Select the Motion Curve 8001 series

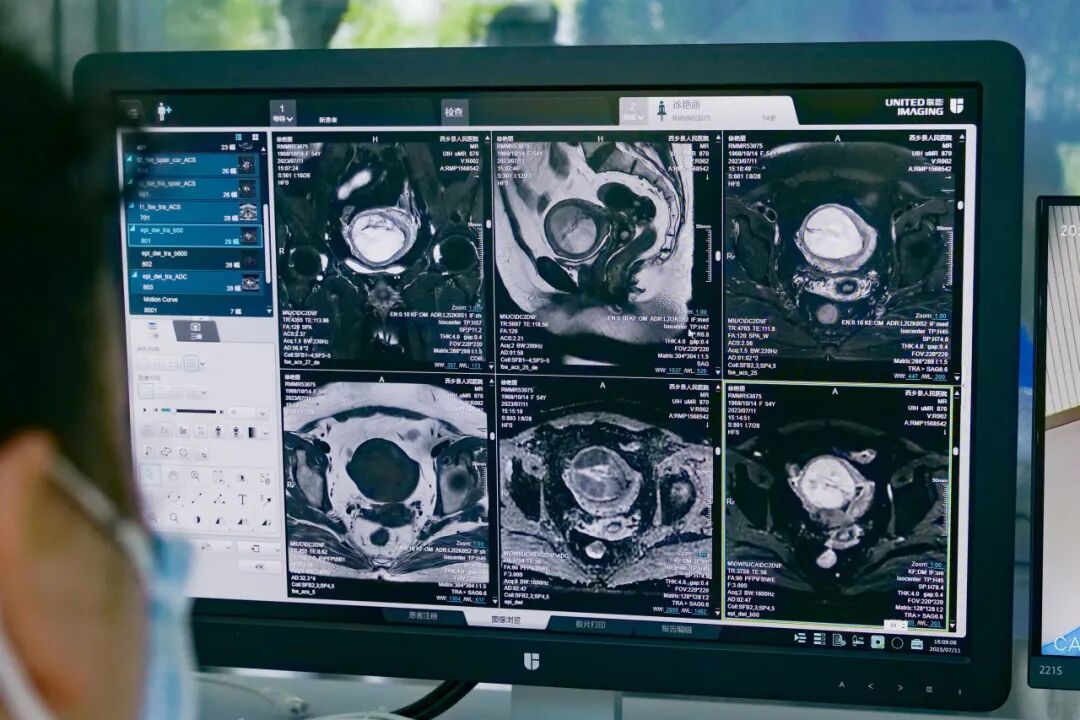click(196, 305)
